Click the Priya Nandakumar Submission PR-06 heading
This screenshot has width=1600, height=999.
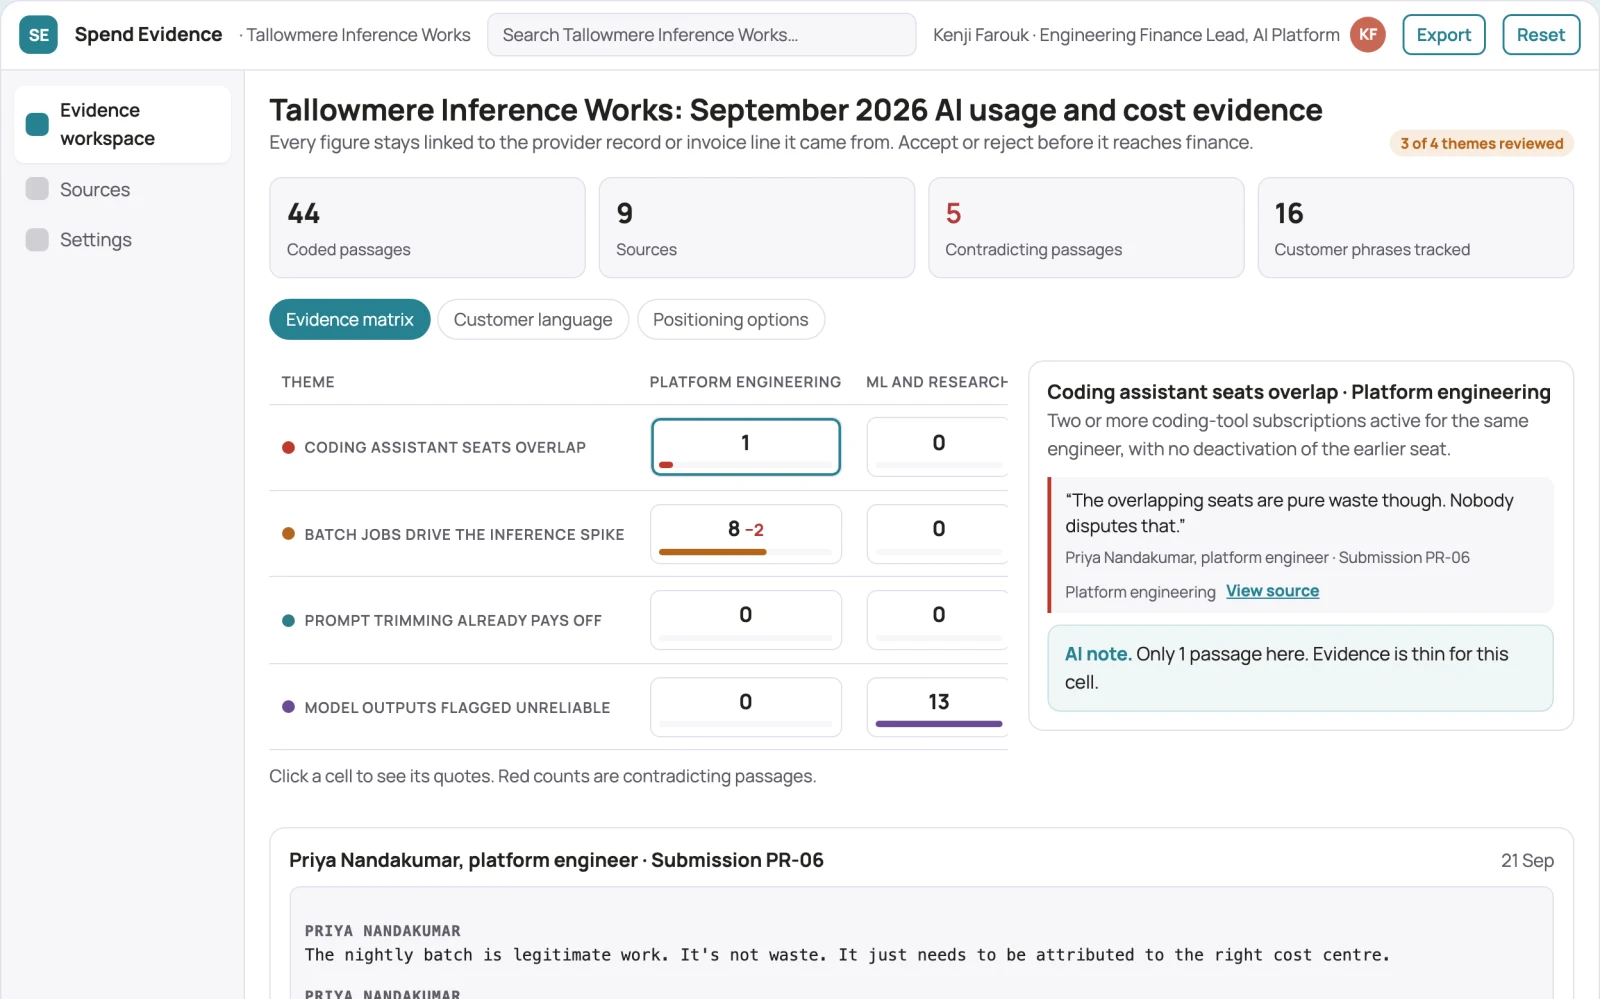coord(556,860)
